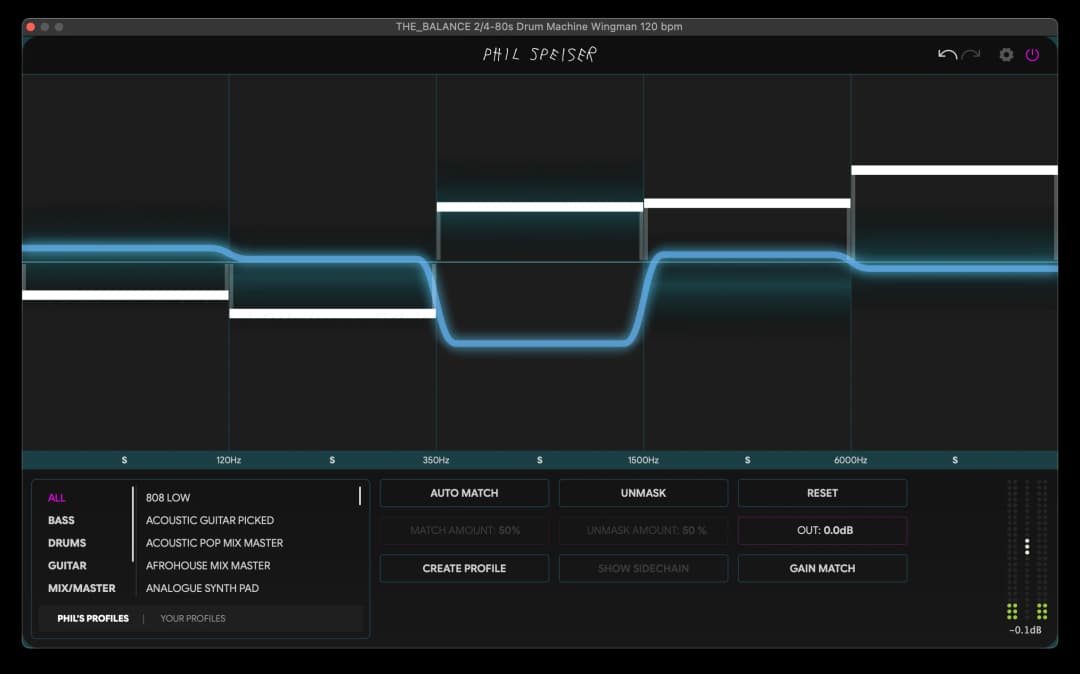
Task: Click the three-dot meter drag handle
Action: [1027, 546]
